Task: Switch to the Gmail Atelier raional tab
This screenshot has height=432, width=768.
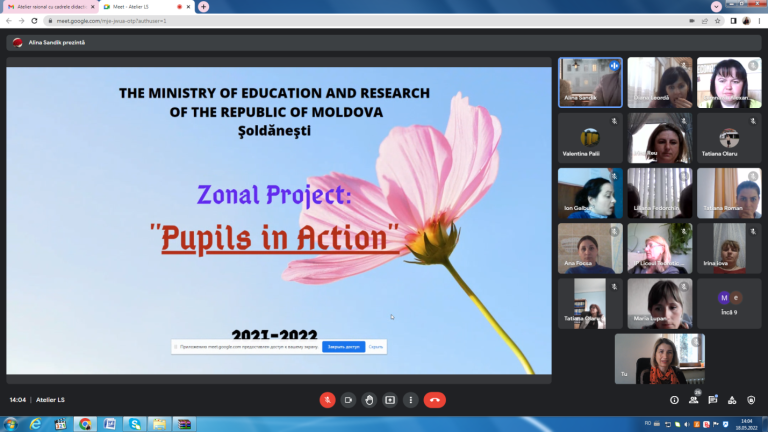Action: coord(51,7)
